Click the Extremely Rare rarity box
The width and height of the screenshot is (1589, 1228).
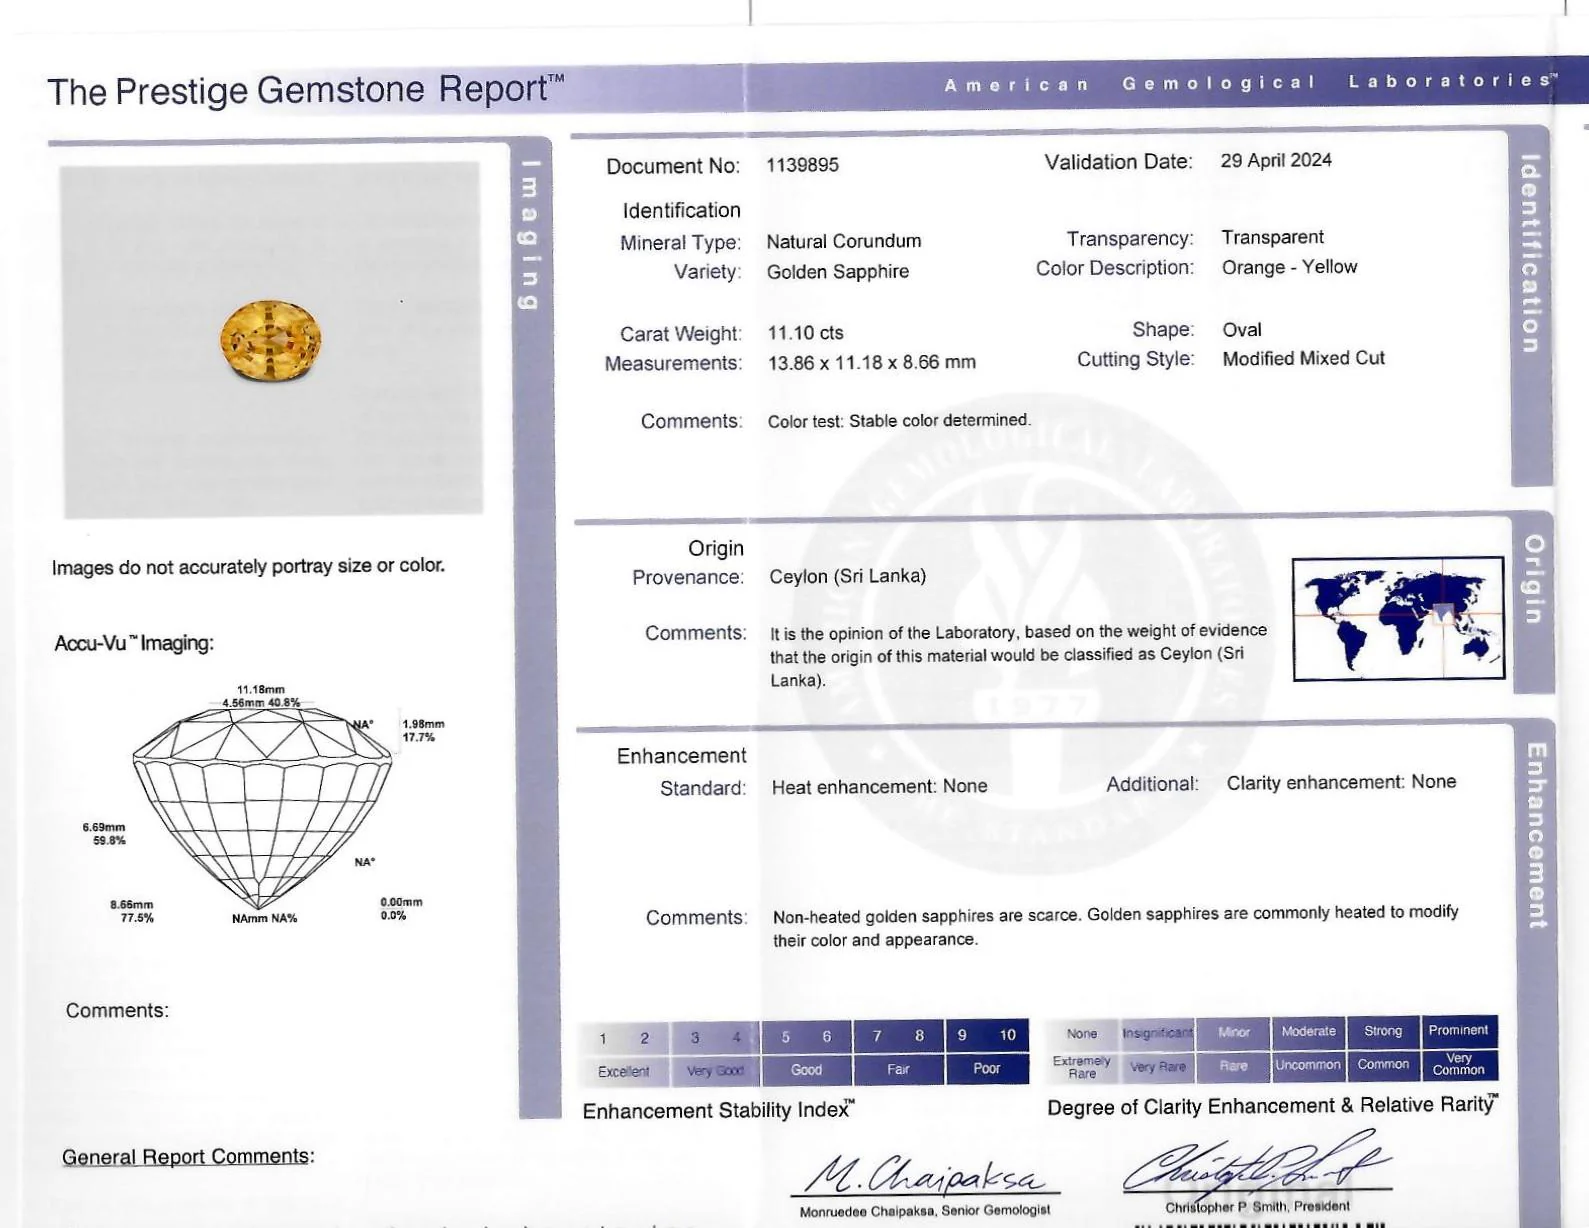click(1082, 1067)
